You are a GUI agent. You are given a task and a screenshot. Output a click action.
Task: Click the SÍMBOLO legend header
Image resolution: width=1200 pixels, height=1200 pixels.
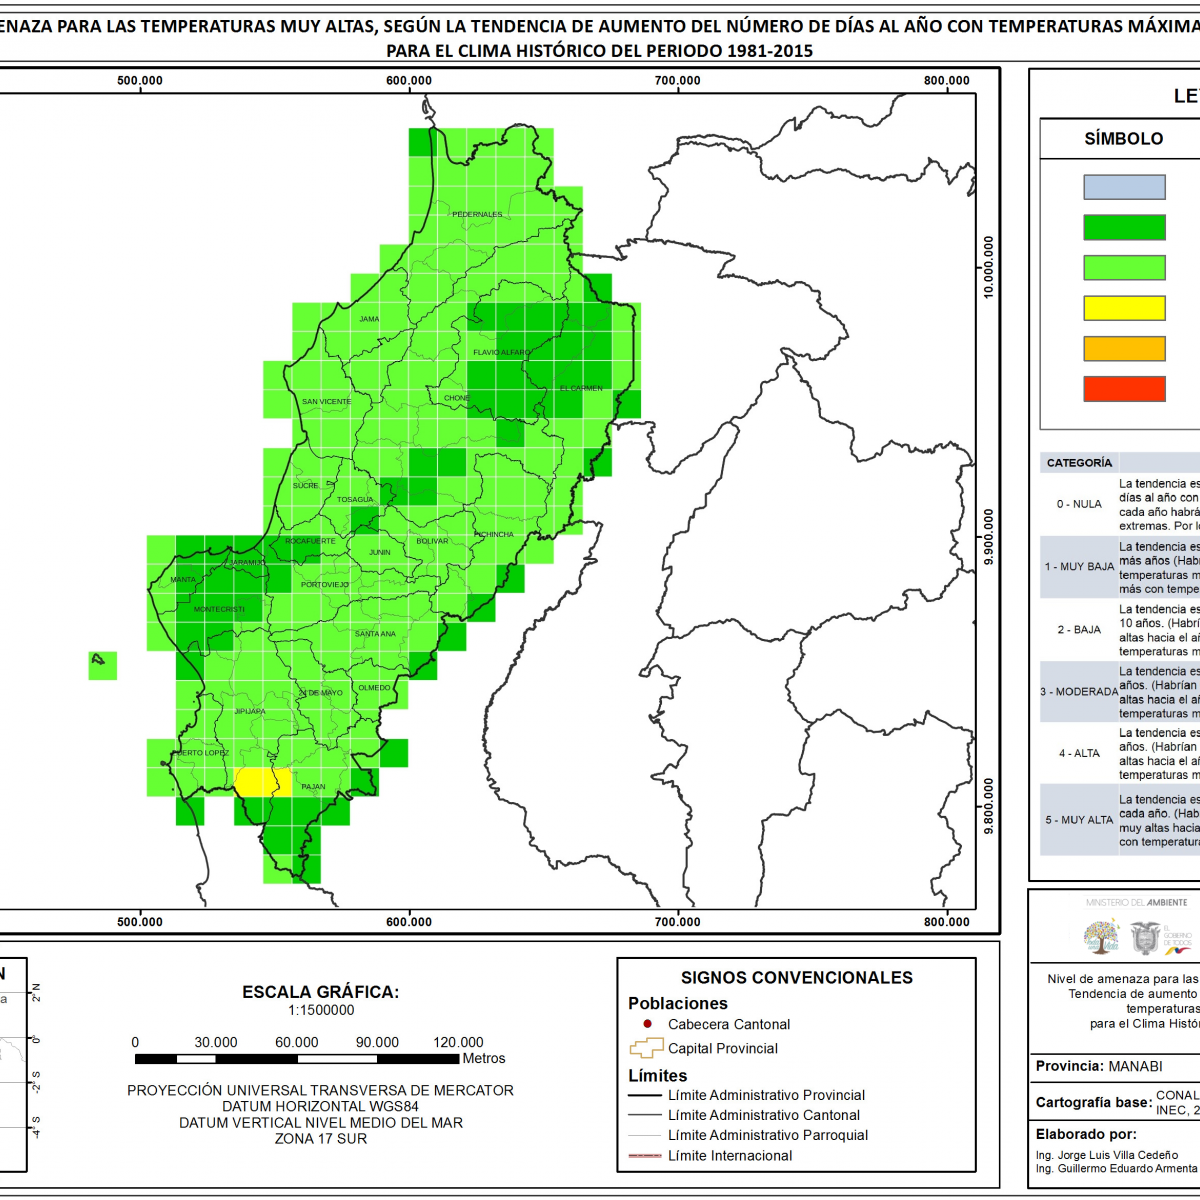(x=1124, y=139)
